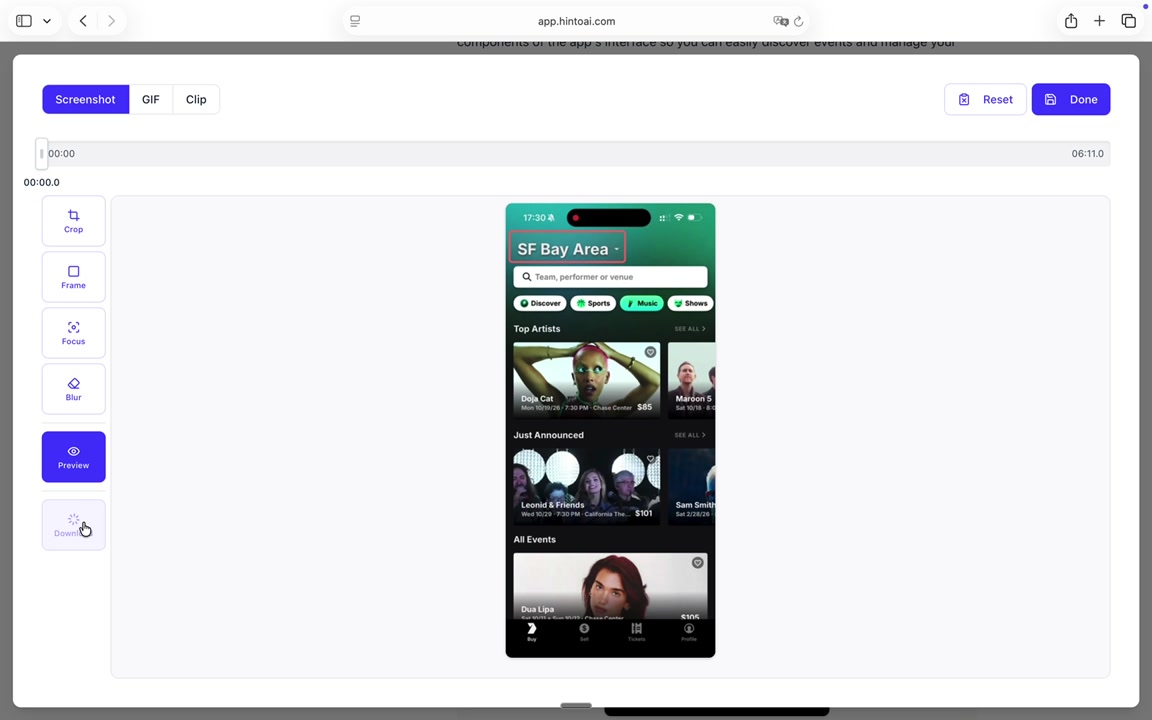
Task: Click the Safari share icon
Action: point(1071,21)
